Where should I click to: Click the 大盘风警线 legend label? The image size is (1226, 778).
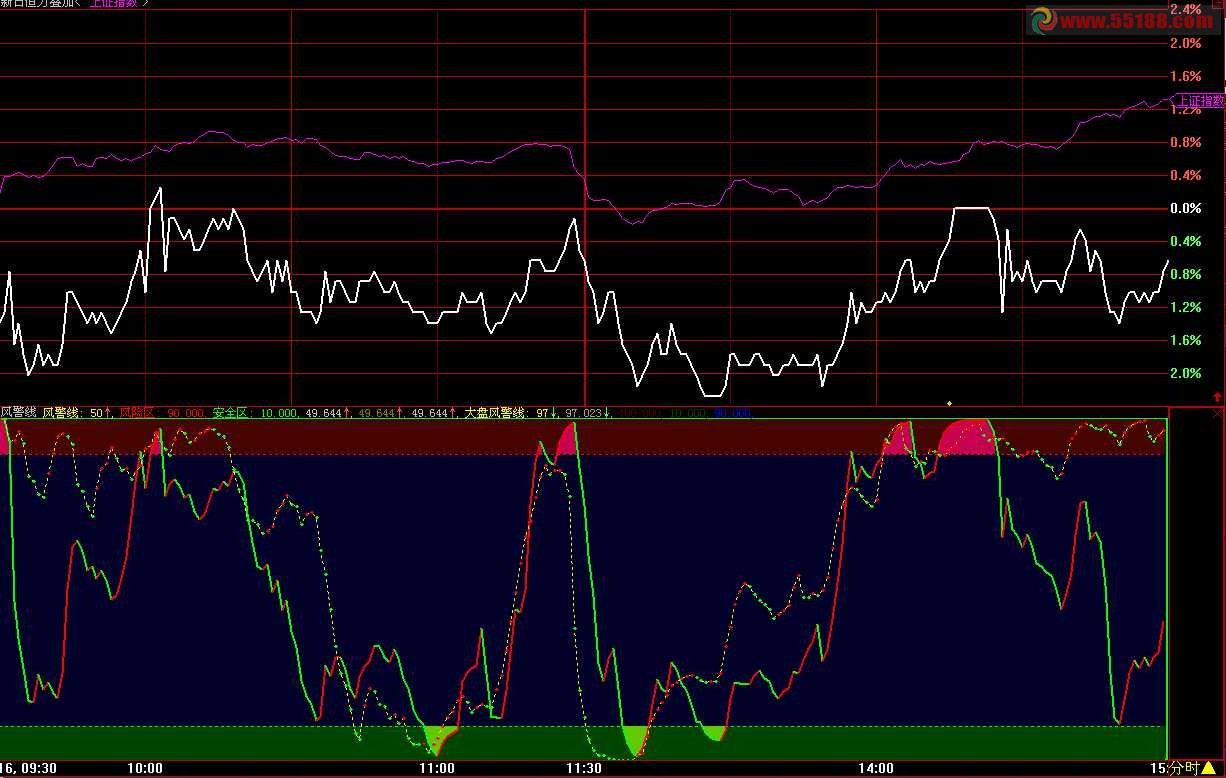coord(494,412)
